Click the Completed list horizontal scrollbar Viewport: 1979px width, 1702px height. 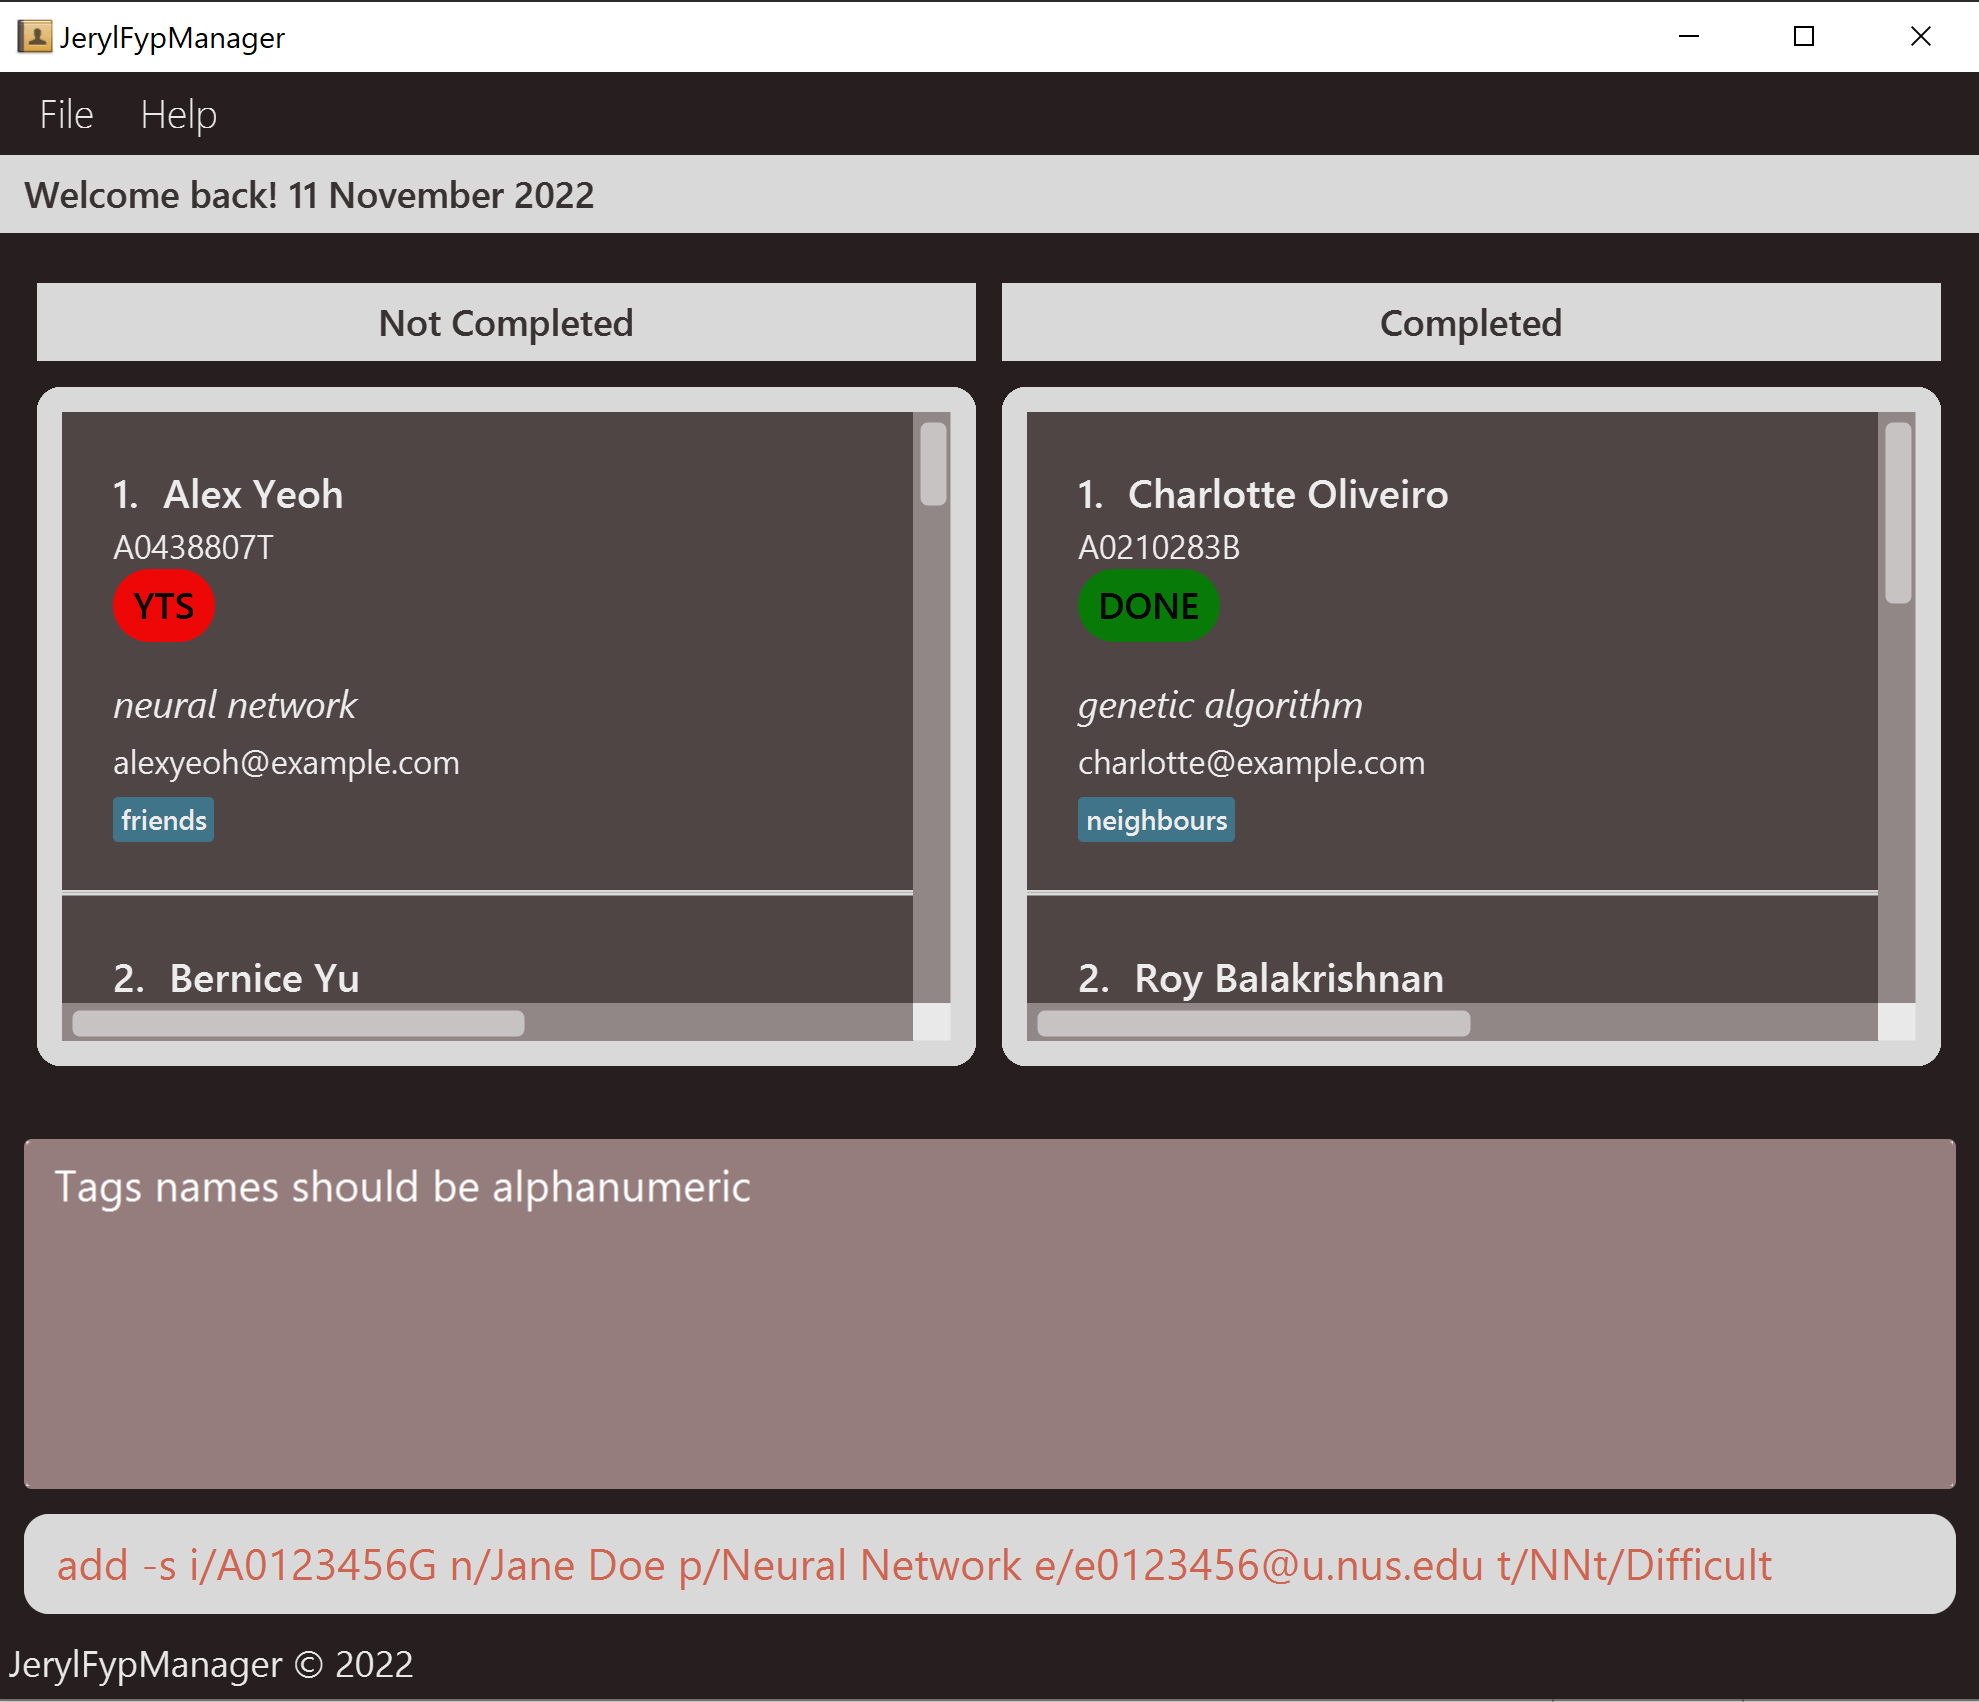[1253, 1023]
